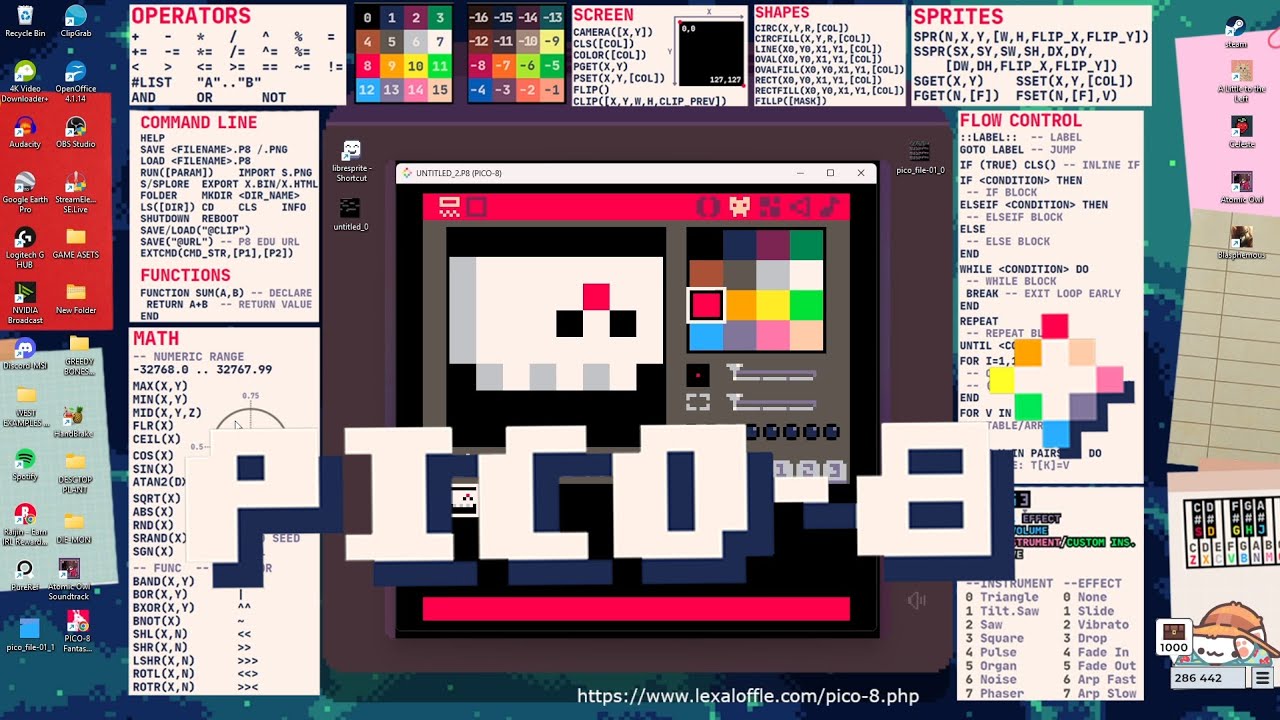Open Spotify desktop shortcut

[x=25, y=464]
